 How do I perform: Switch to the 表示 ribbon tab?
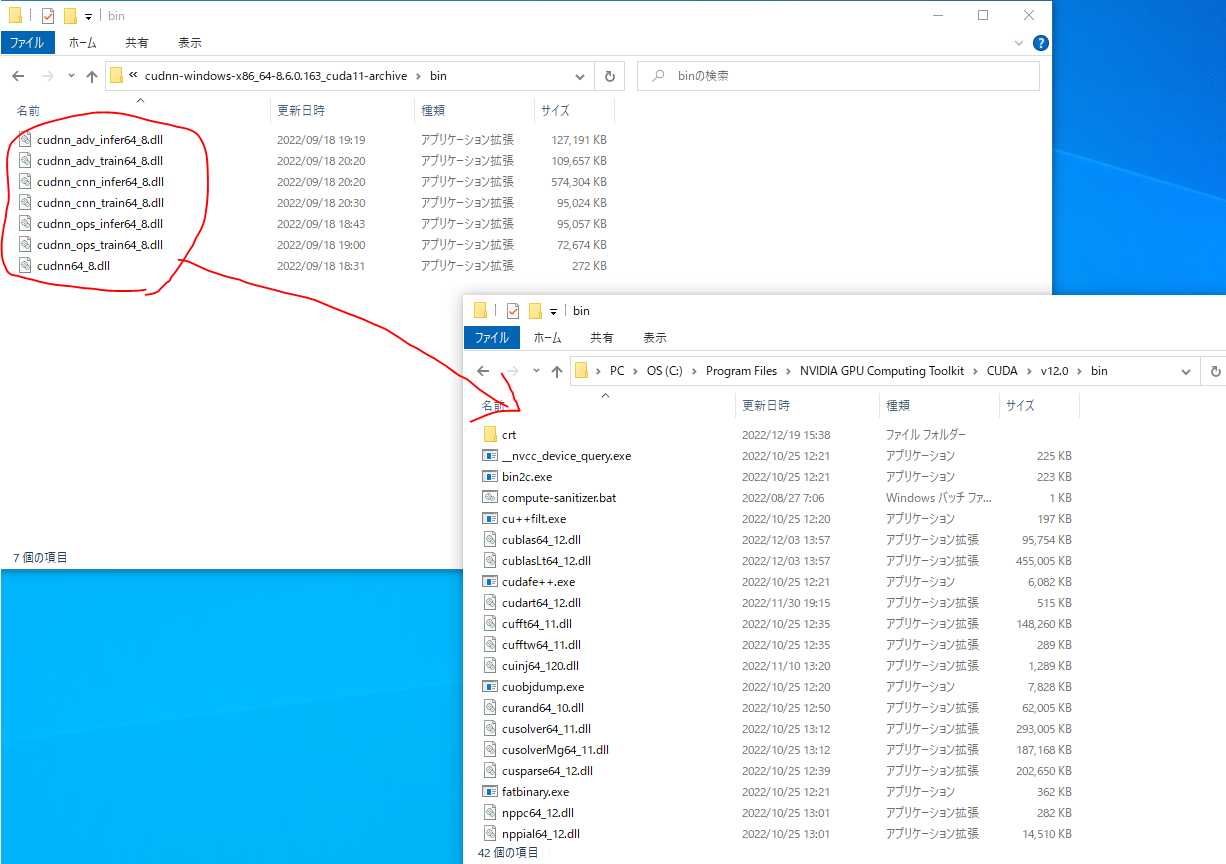click(190, 42)
